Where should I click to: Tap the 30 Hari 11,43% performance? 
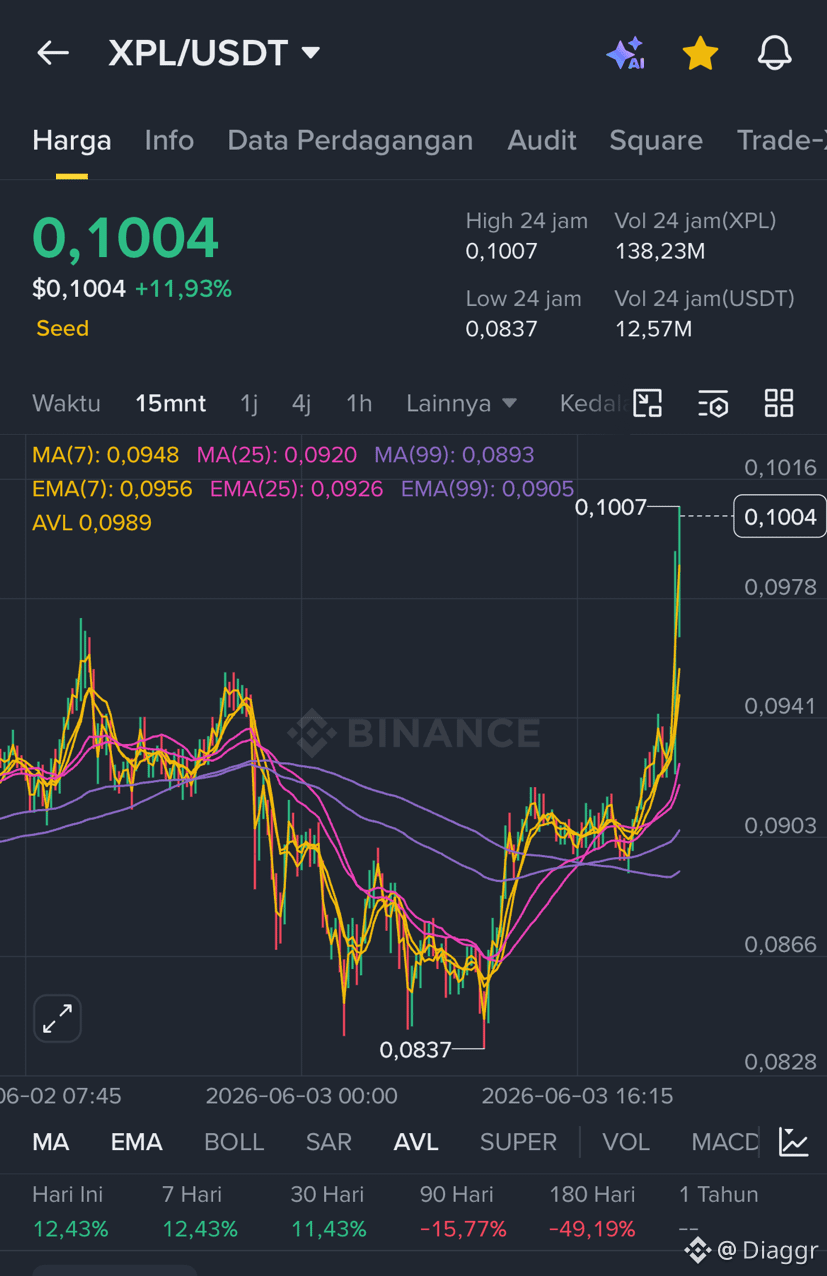pos(329,1212)
